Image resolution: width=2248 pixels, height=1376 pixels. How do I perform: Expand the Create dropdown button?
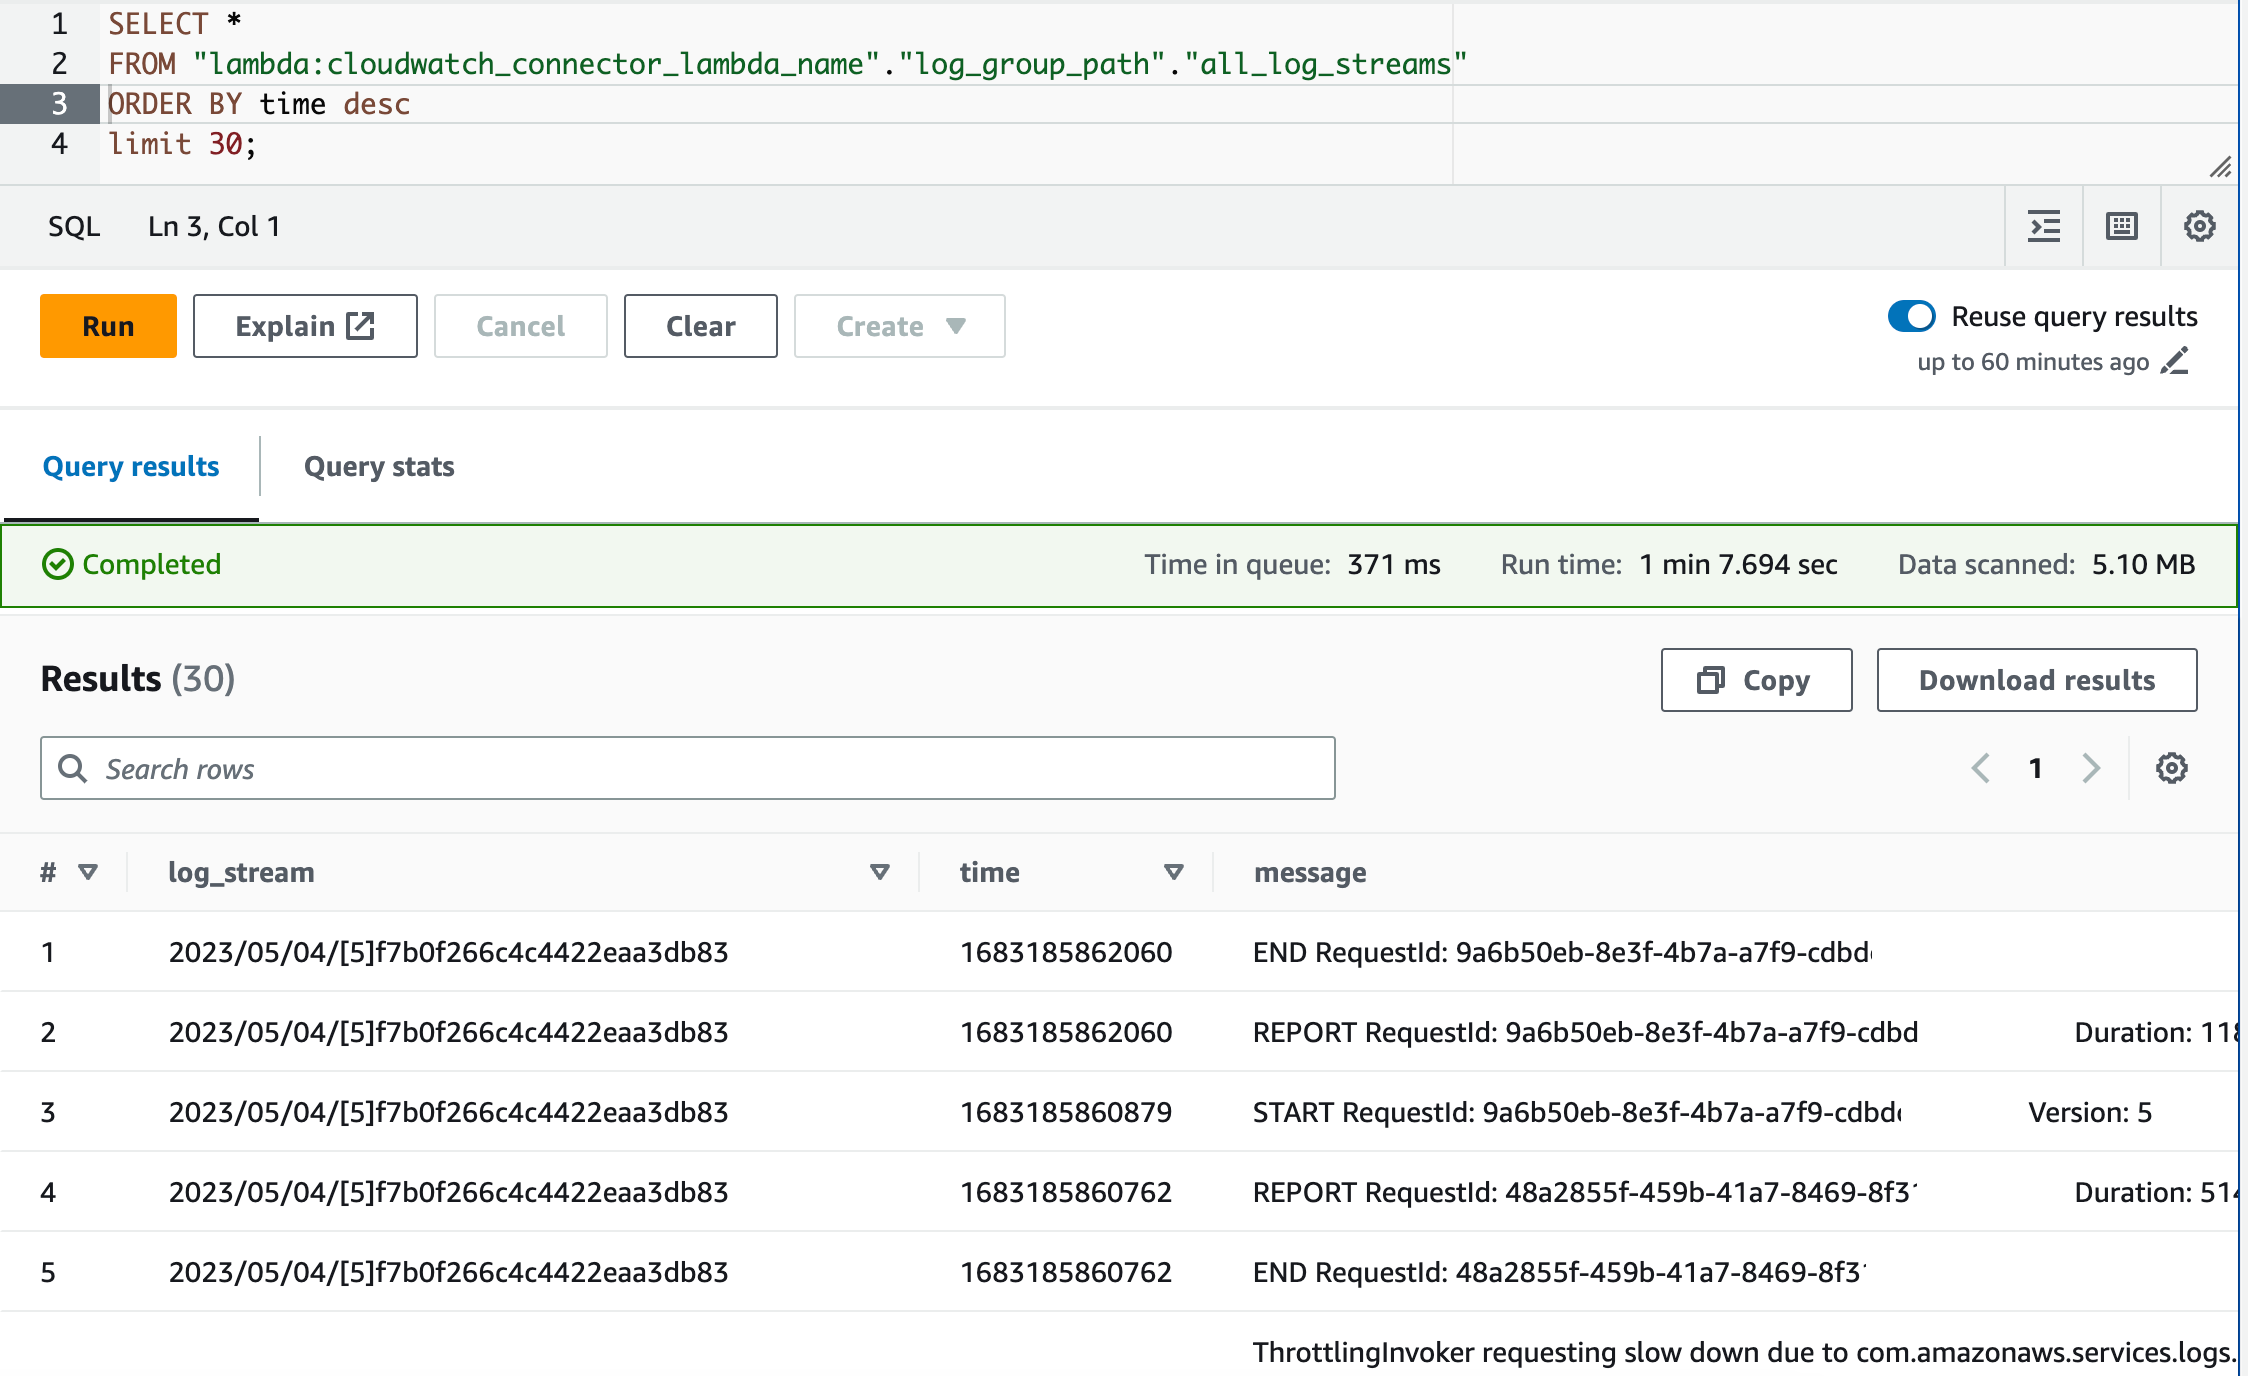pos(899,326)
